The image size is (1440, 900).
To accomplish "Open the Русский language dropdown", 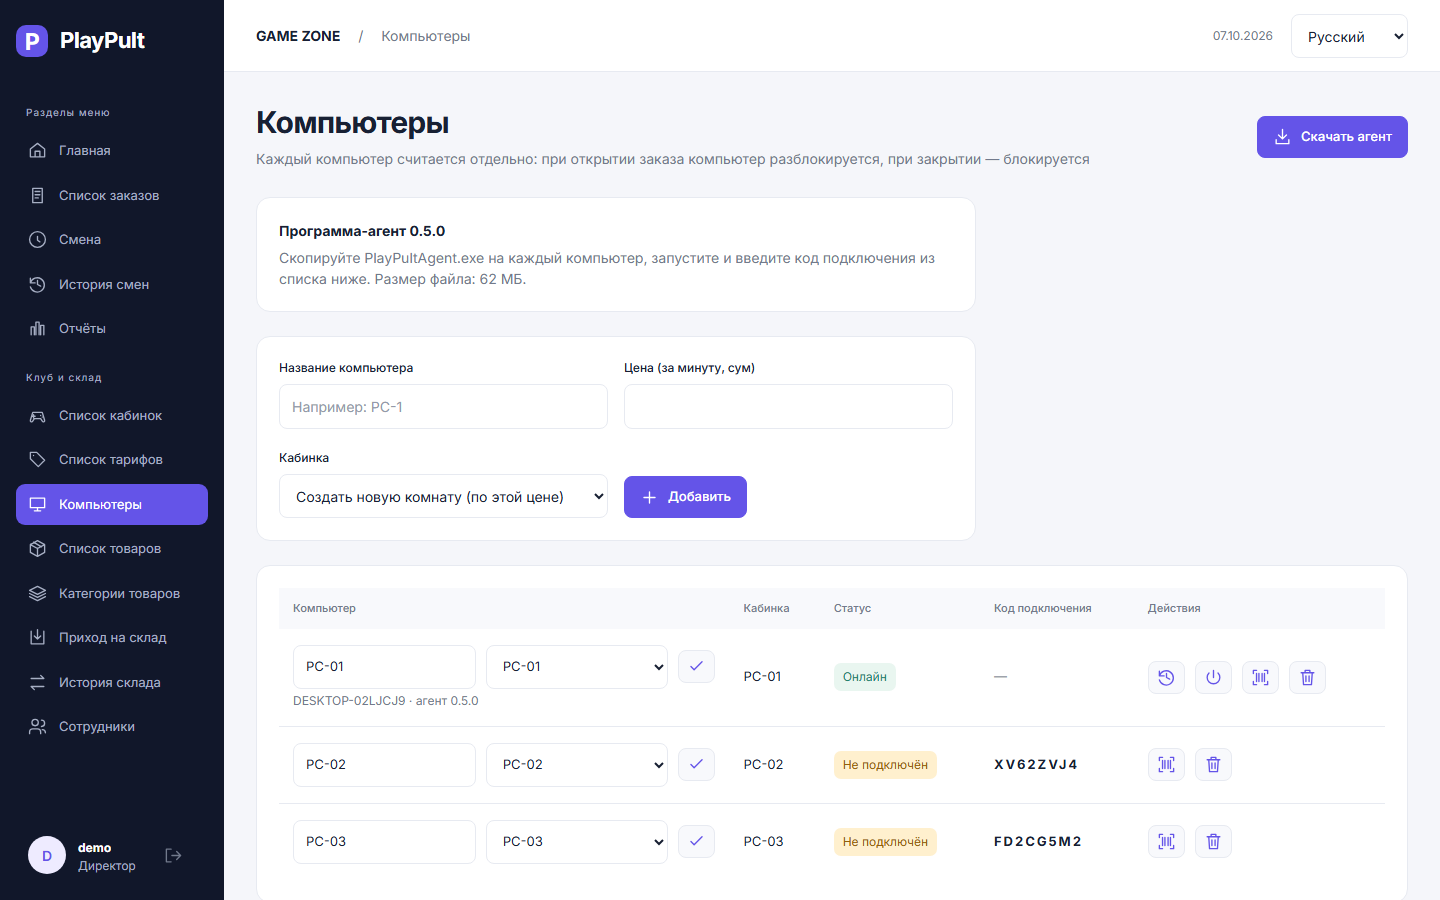I will point(1349,36).
